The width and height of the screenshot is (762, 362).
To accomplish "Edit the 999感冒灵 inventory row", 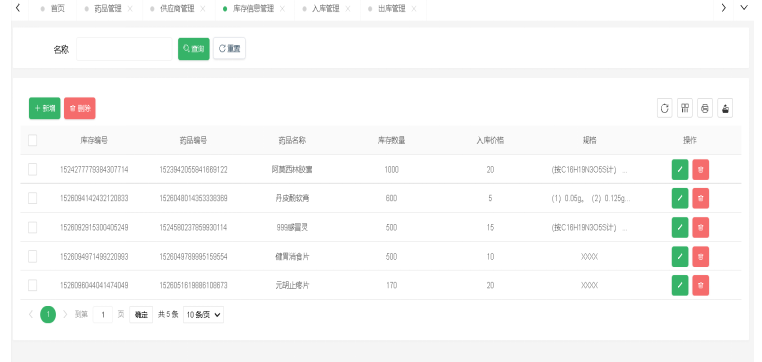I will 680,227.
